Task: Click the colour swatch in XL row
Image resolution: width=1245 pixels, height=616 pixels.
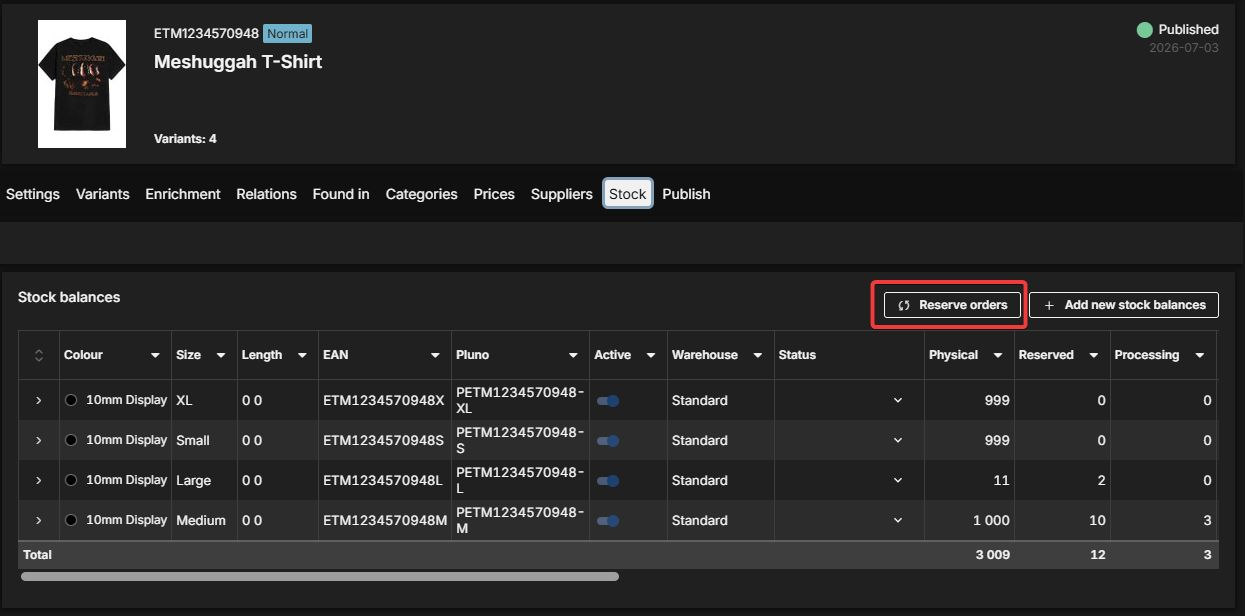Action: tap(71, 400)
